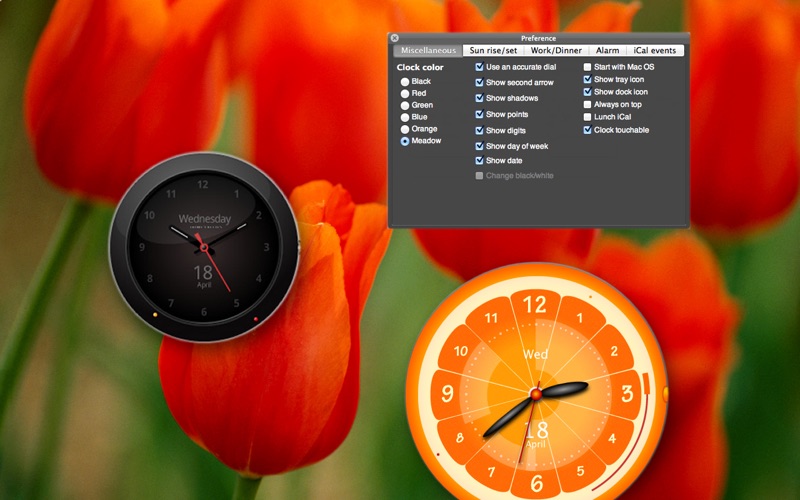800x500 pixels.
Task: Enable Start with Mac OS
Action: [x=588, y=67]
